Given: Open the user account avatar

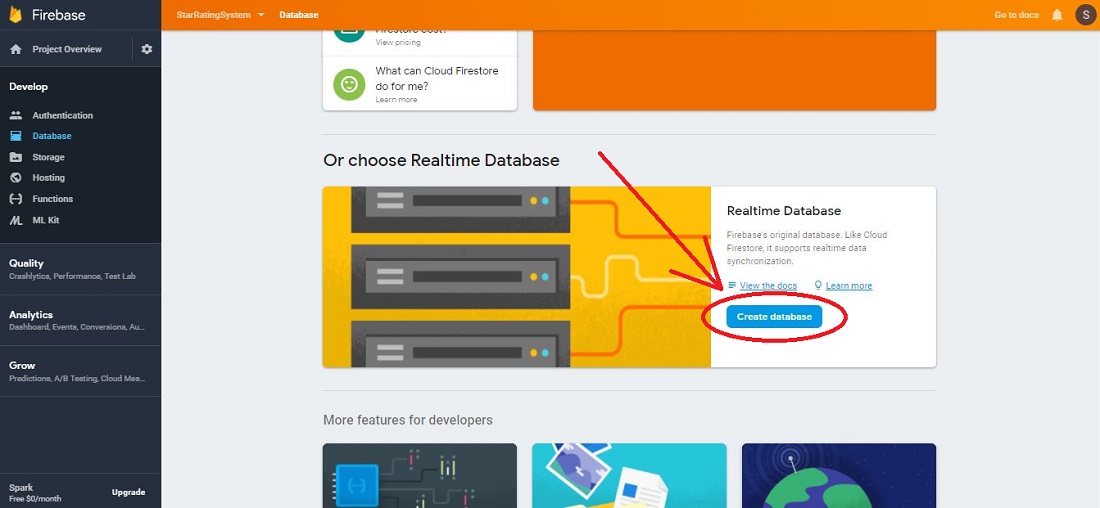Looking at the screenshot, I should click(x=1085, y=15).
